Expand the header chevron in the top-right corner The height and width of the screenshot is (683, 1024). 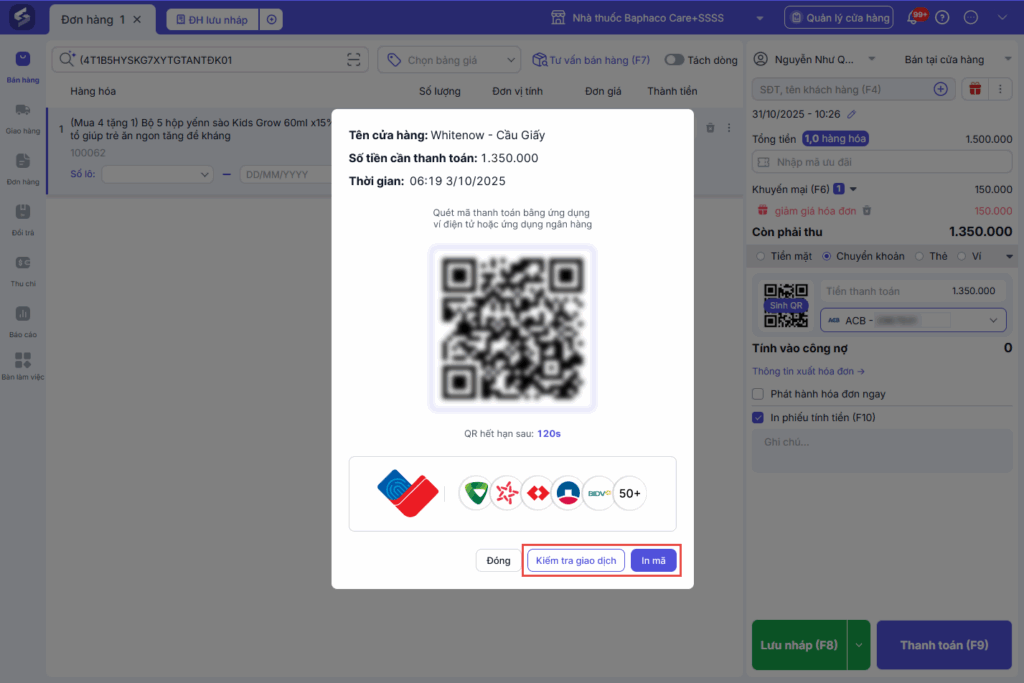[1002, 18]
